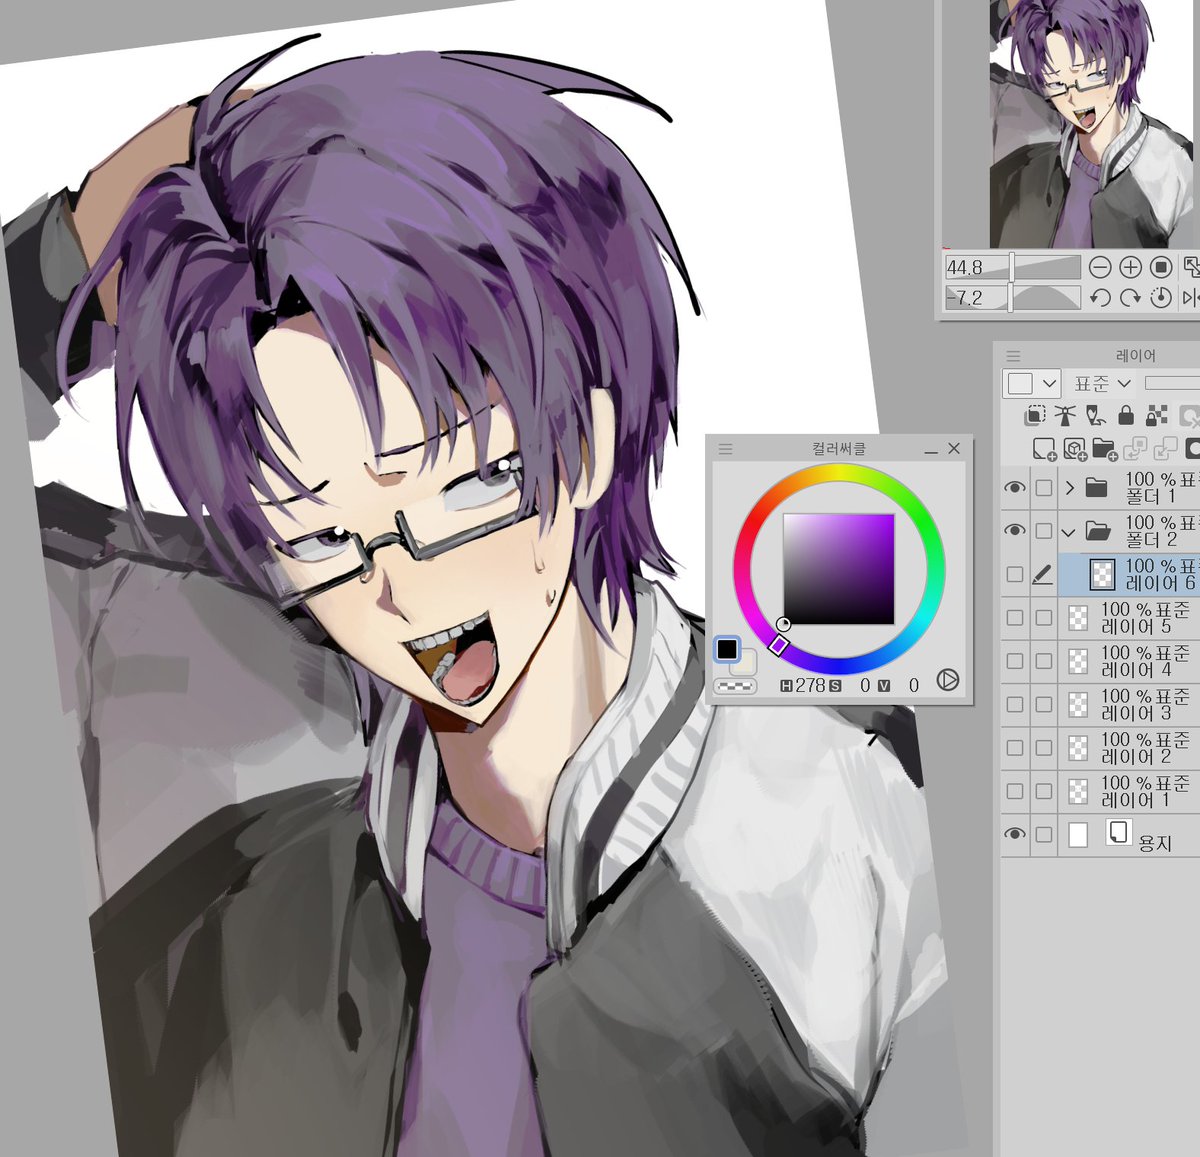This screenshot has height=1157, width=1200.
Task: Open palette color dropdown in Layer panel
Action: pyautogui.click(x=1031, y=383)
